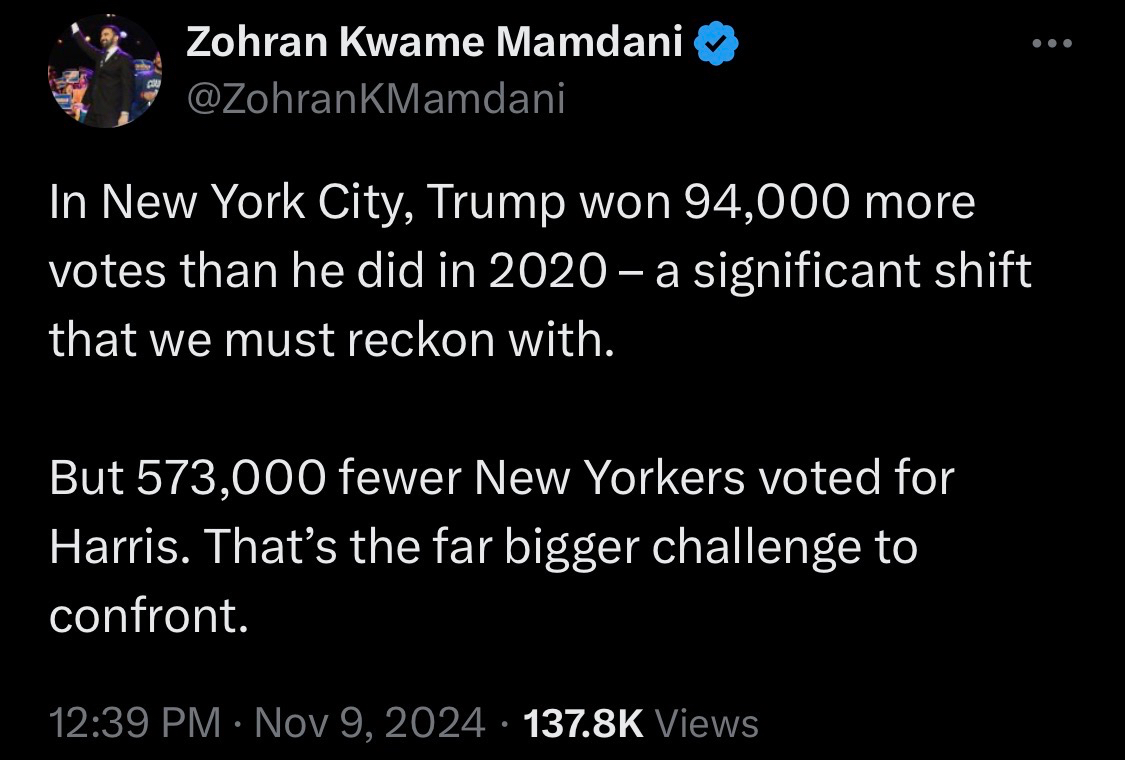Open Zohran Mamdani's profile picture
Screen dimensions: 1125x760
click(x=104, y=70)
